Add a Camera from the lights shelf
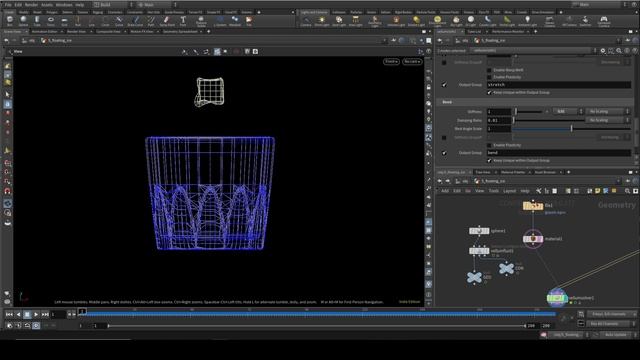 click(306, 21)
